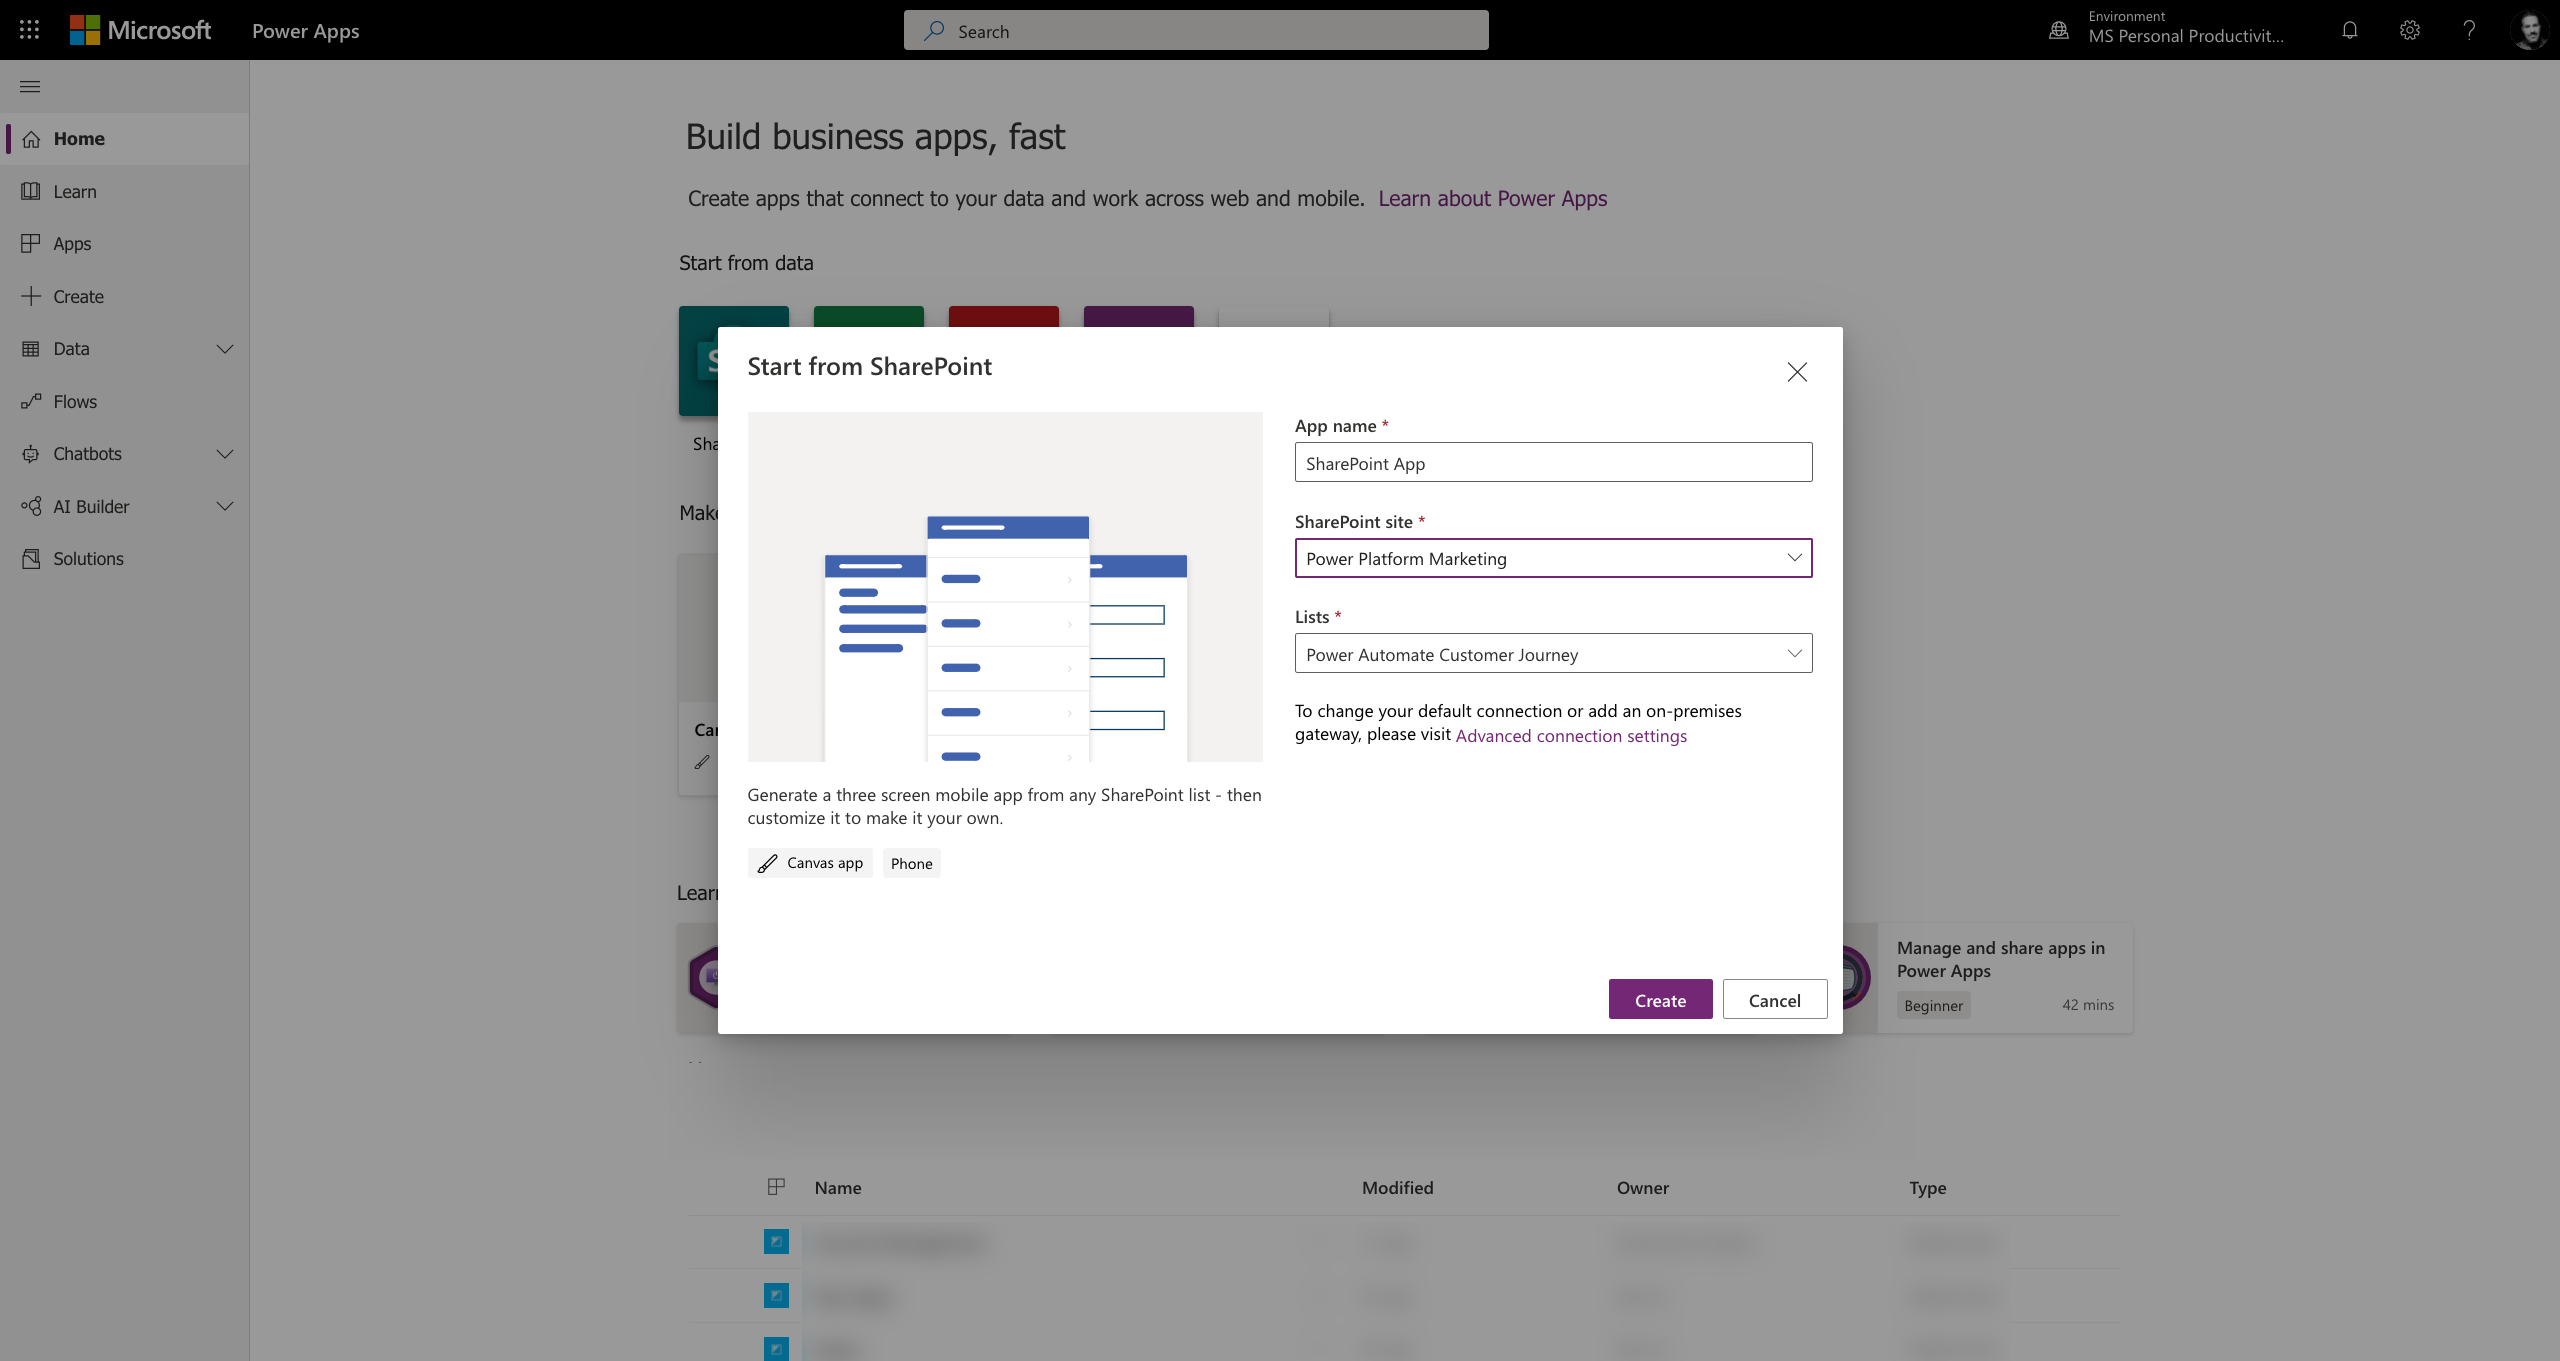The height and width of the screenshot is (1361, 2560).
Task: Click the Create button in the dialog
Action: [1660, 998]
